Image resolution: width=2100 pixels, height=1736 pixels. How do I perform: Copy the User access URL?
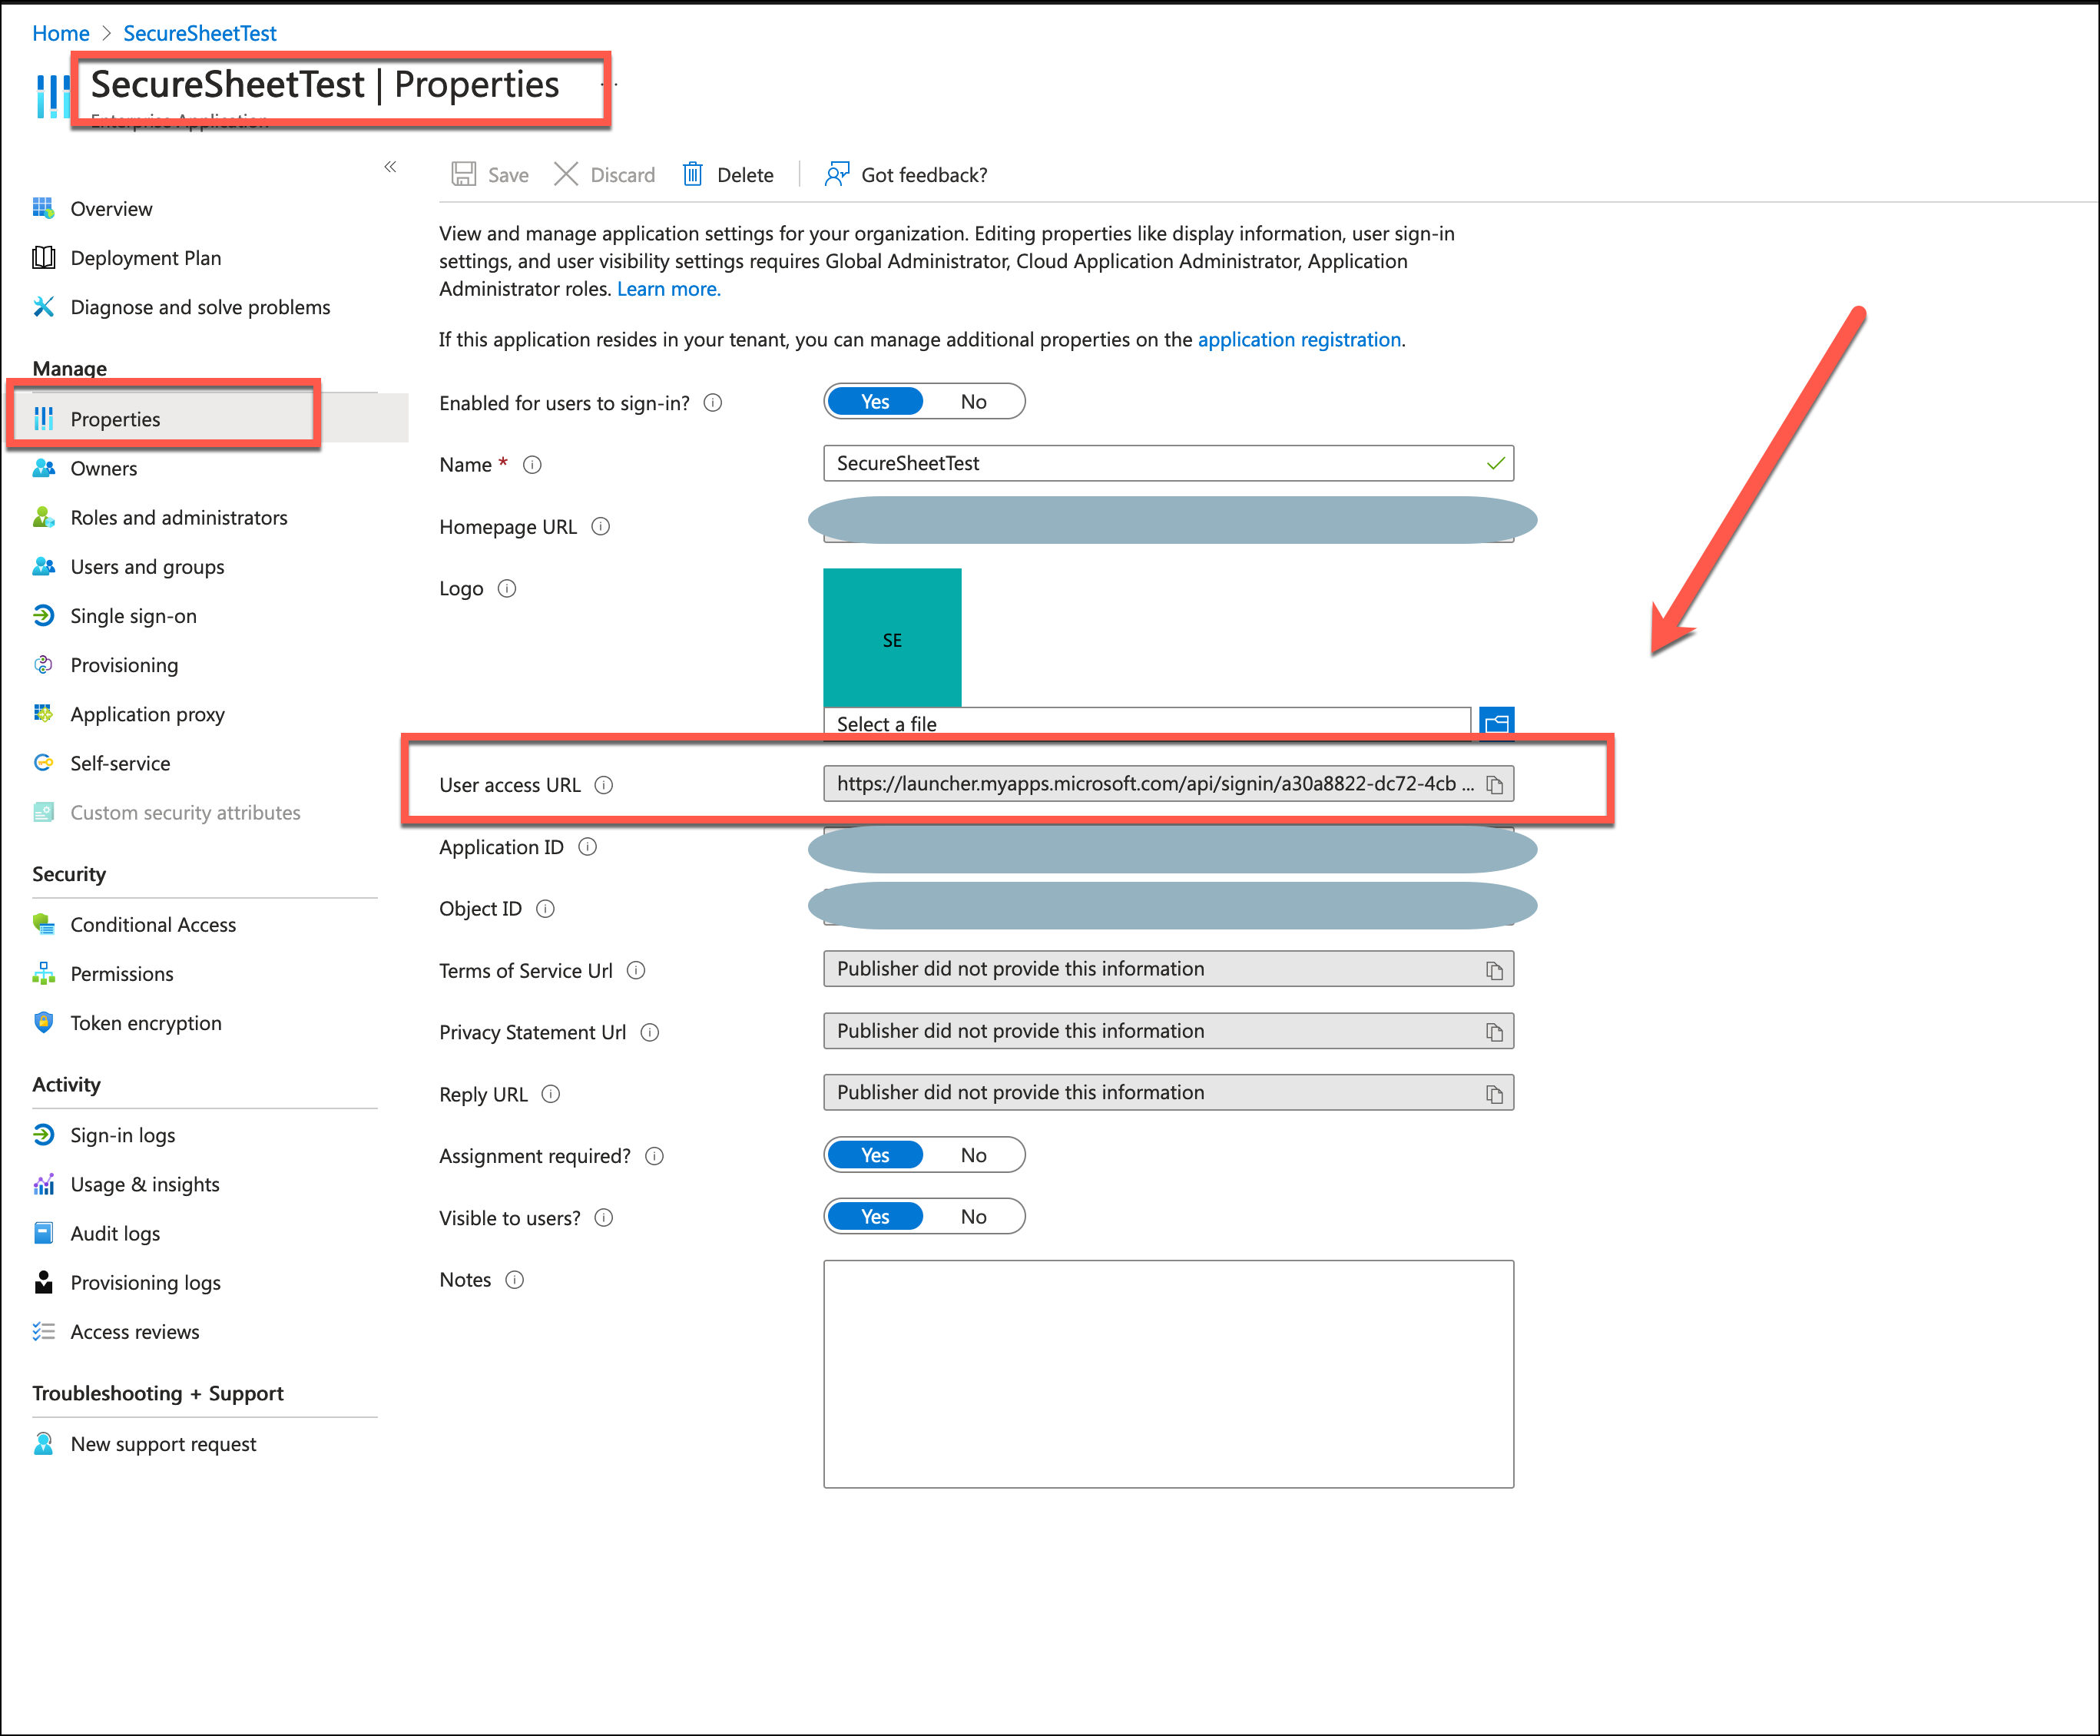[x=1494, y=785]
